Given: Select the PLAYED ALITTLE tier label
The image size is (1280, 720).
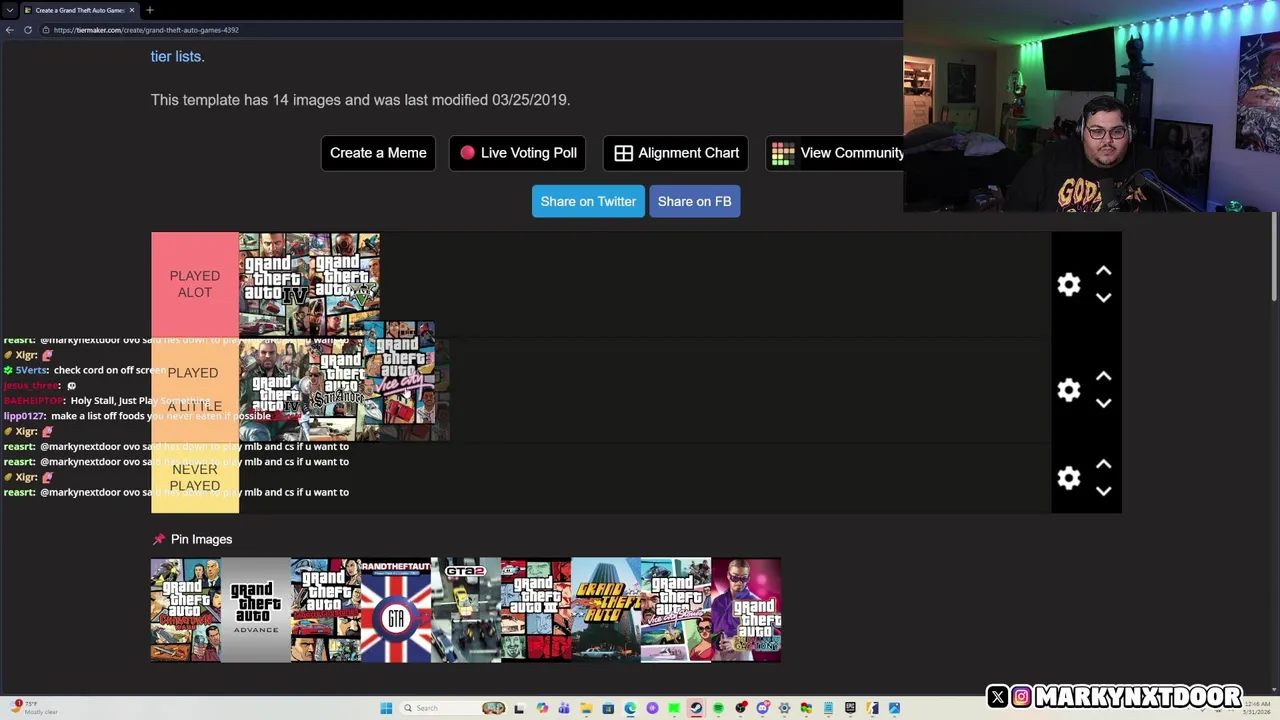Looking at the screenshot, I should 195,389.
